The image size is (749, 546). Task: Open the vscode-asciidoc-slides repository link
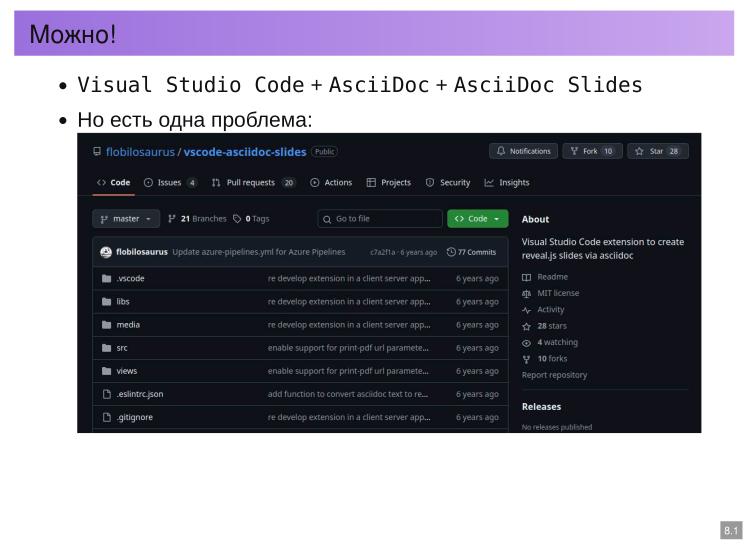[245, 152]
